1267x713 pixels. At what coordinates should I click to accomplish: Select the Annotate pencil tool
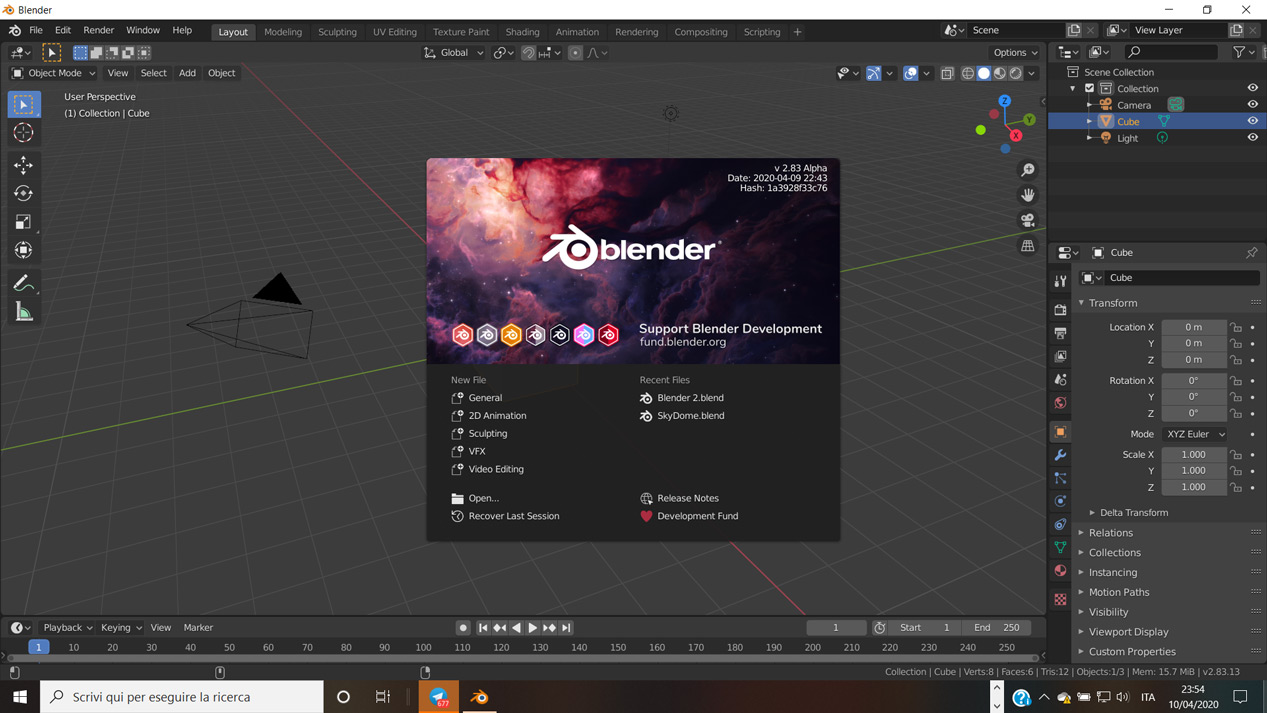[24, 284]
